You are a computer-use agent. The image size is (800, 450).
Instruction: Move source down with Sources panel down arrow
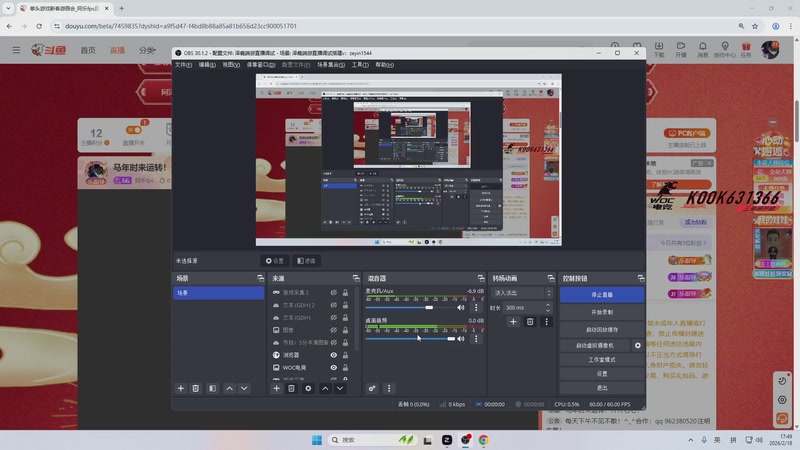click(x=340, y=388)
